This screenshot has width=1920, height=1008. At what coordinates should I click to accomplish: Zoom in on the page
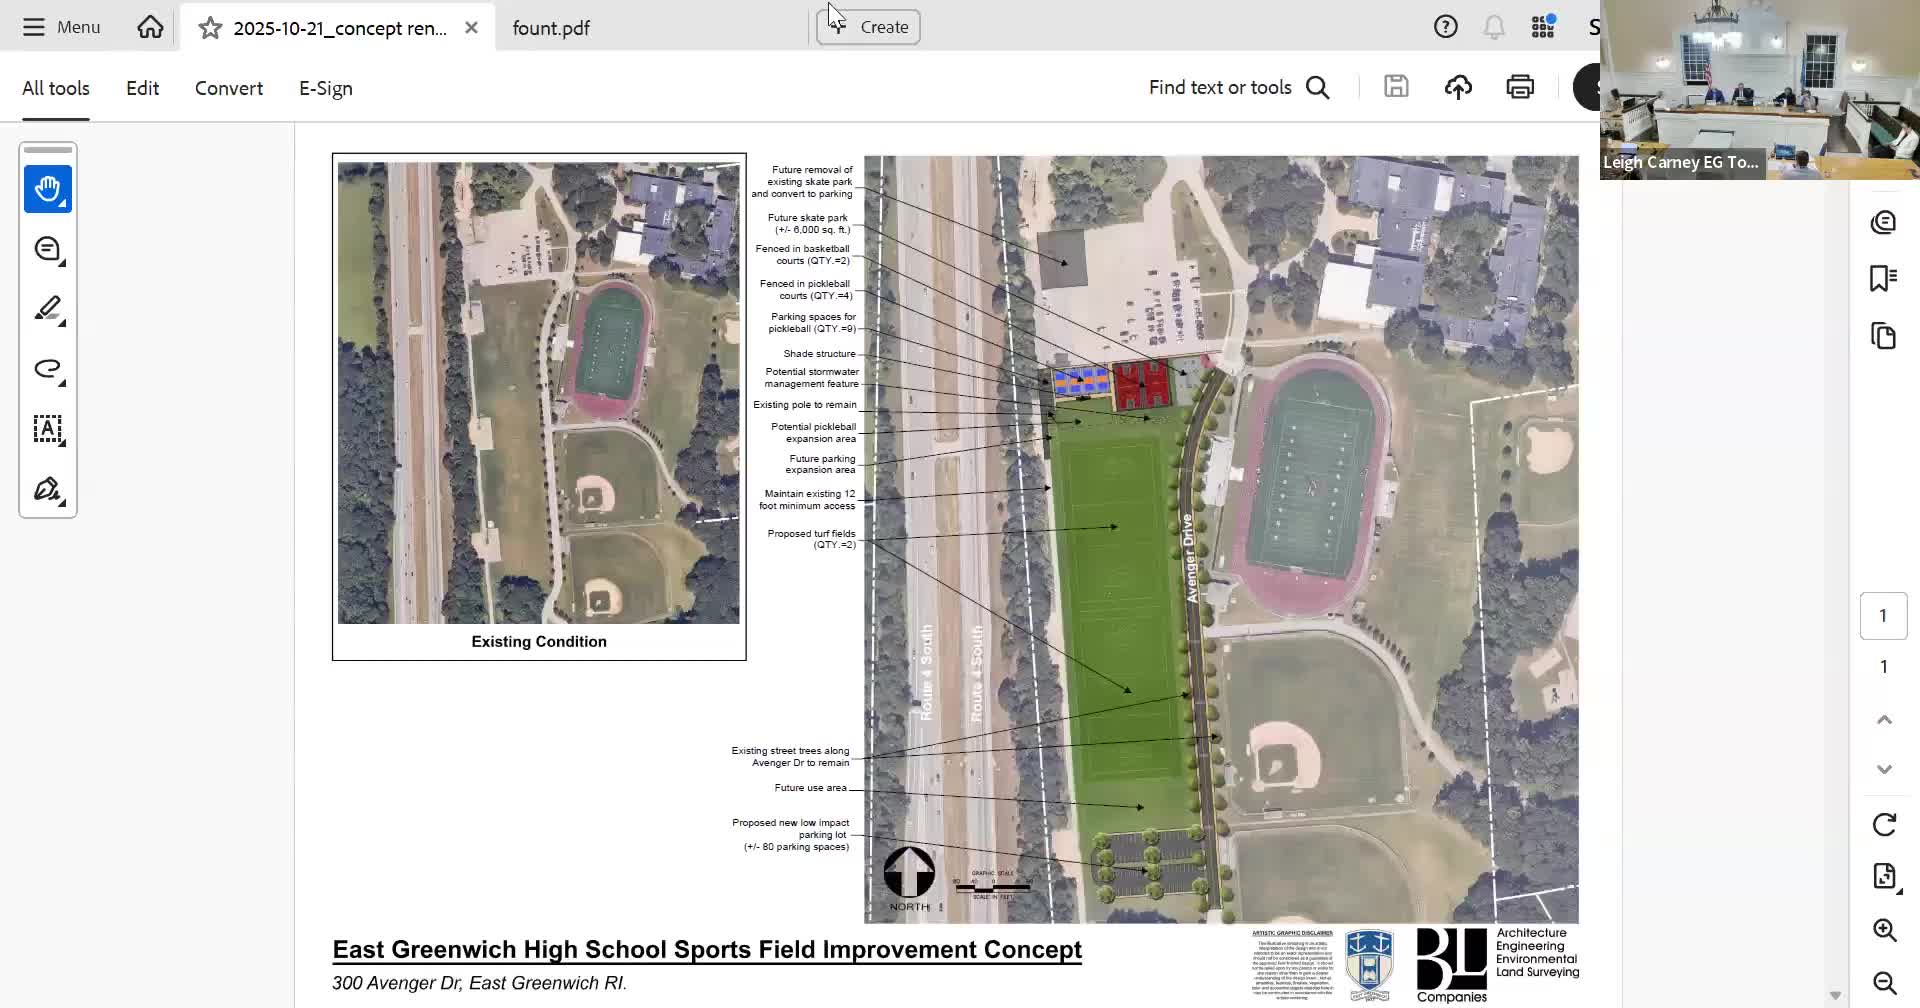pyautogui.click(x=1886, y=930)
